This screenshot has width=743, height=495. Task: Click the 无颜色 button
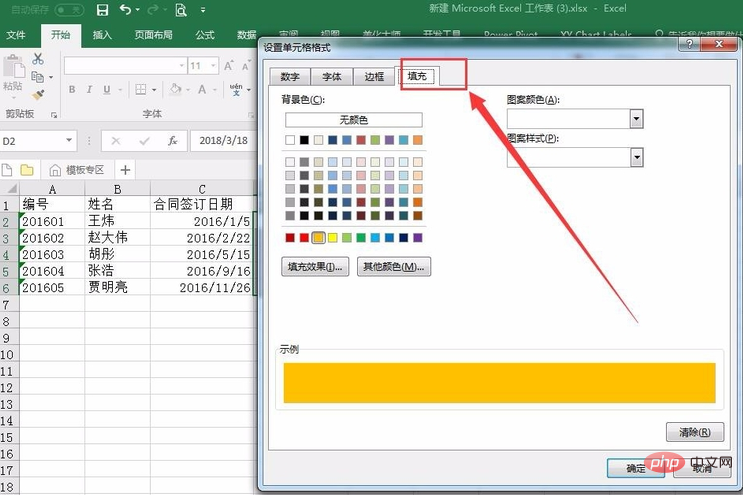353,120
